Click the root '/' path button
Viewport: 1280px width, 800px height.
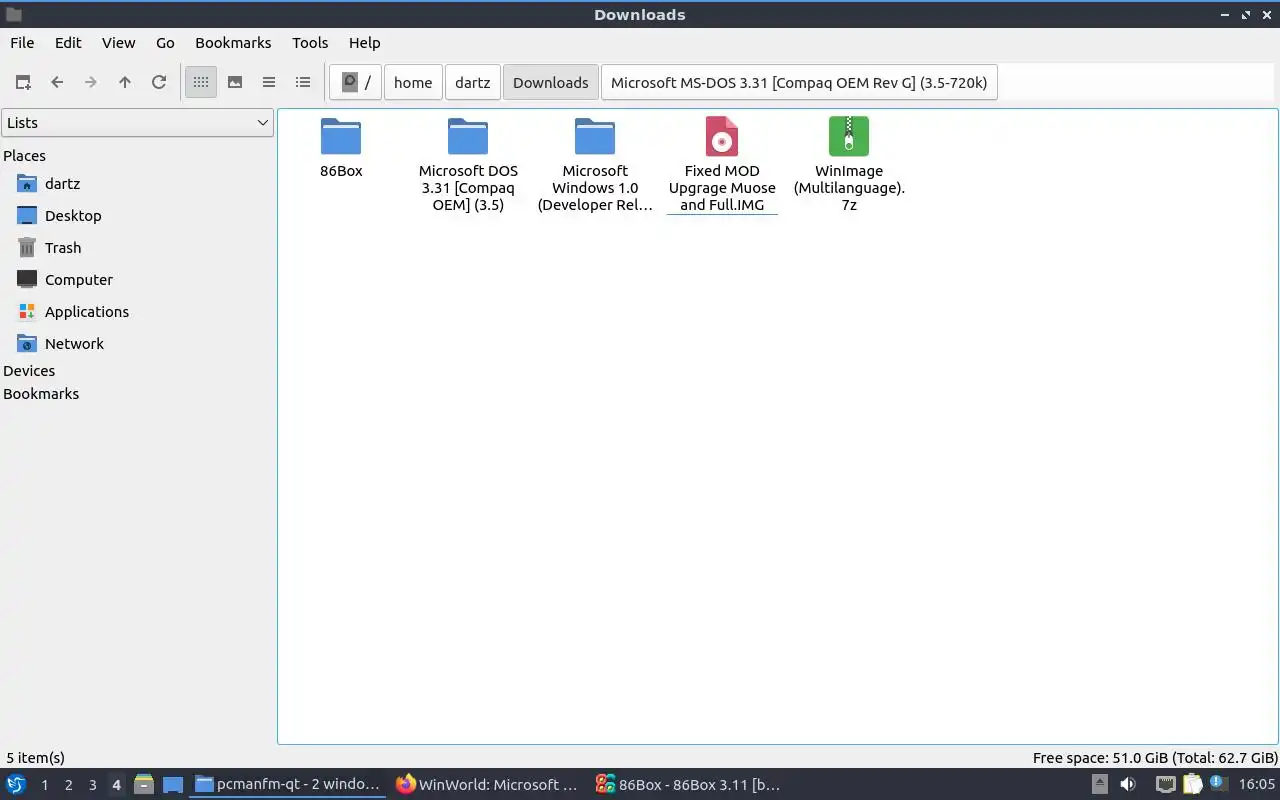point(356,82)
